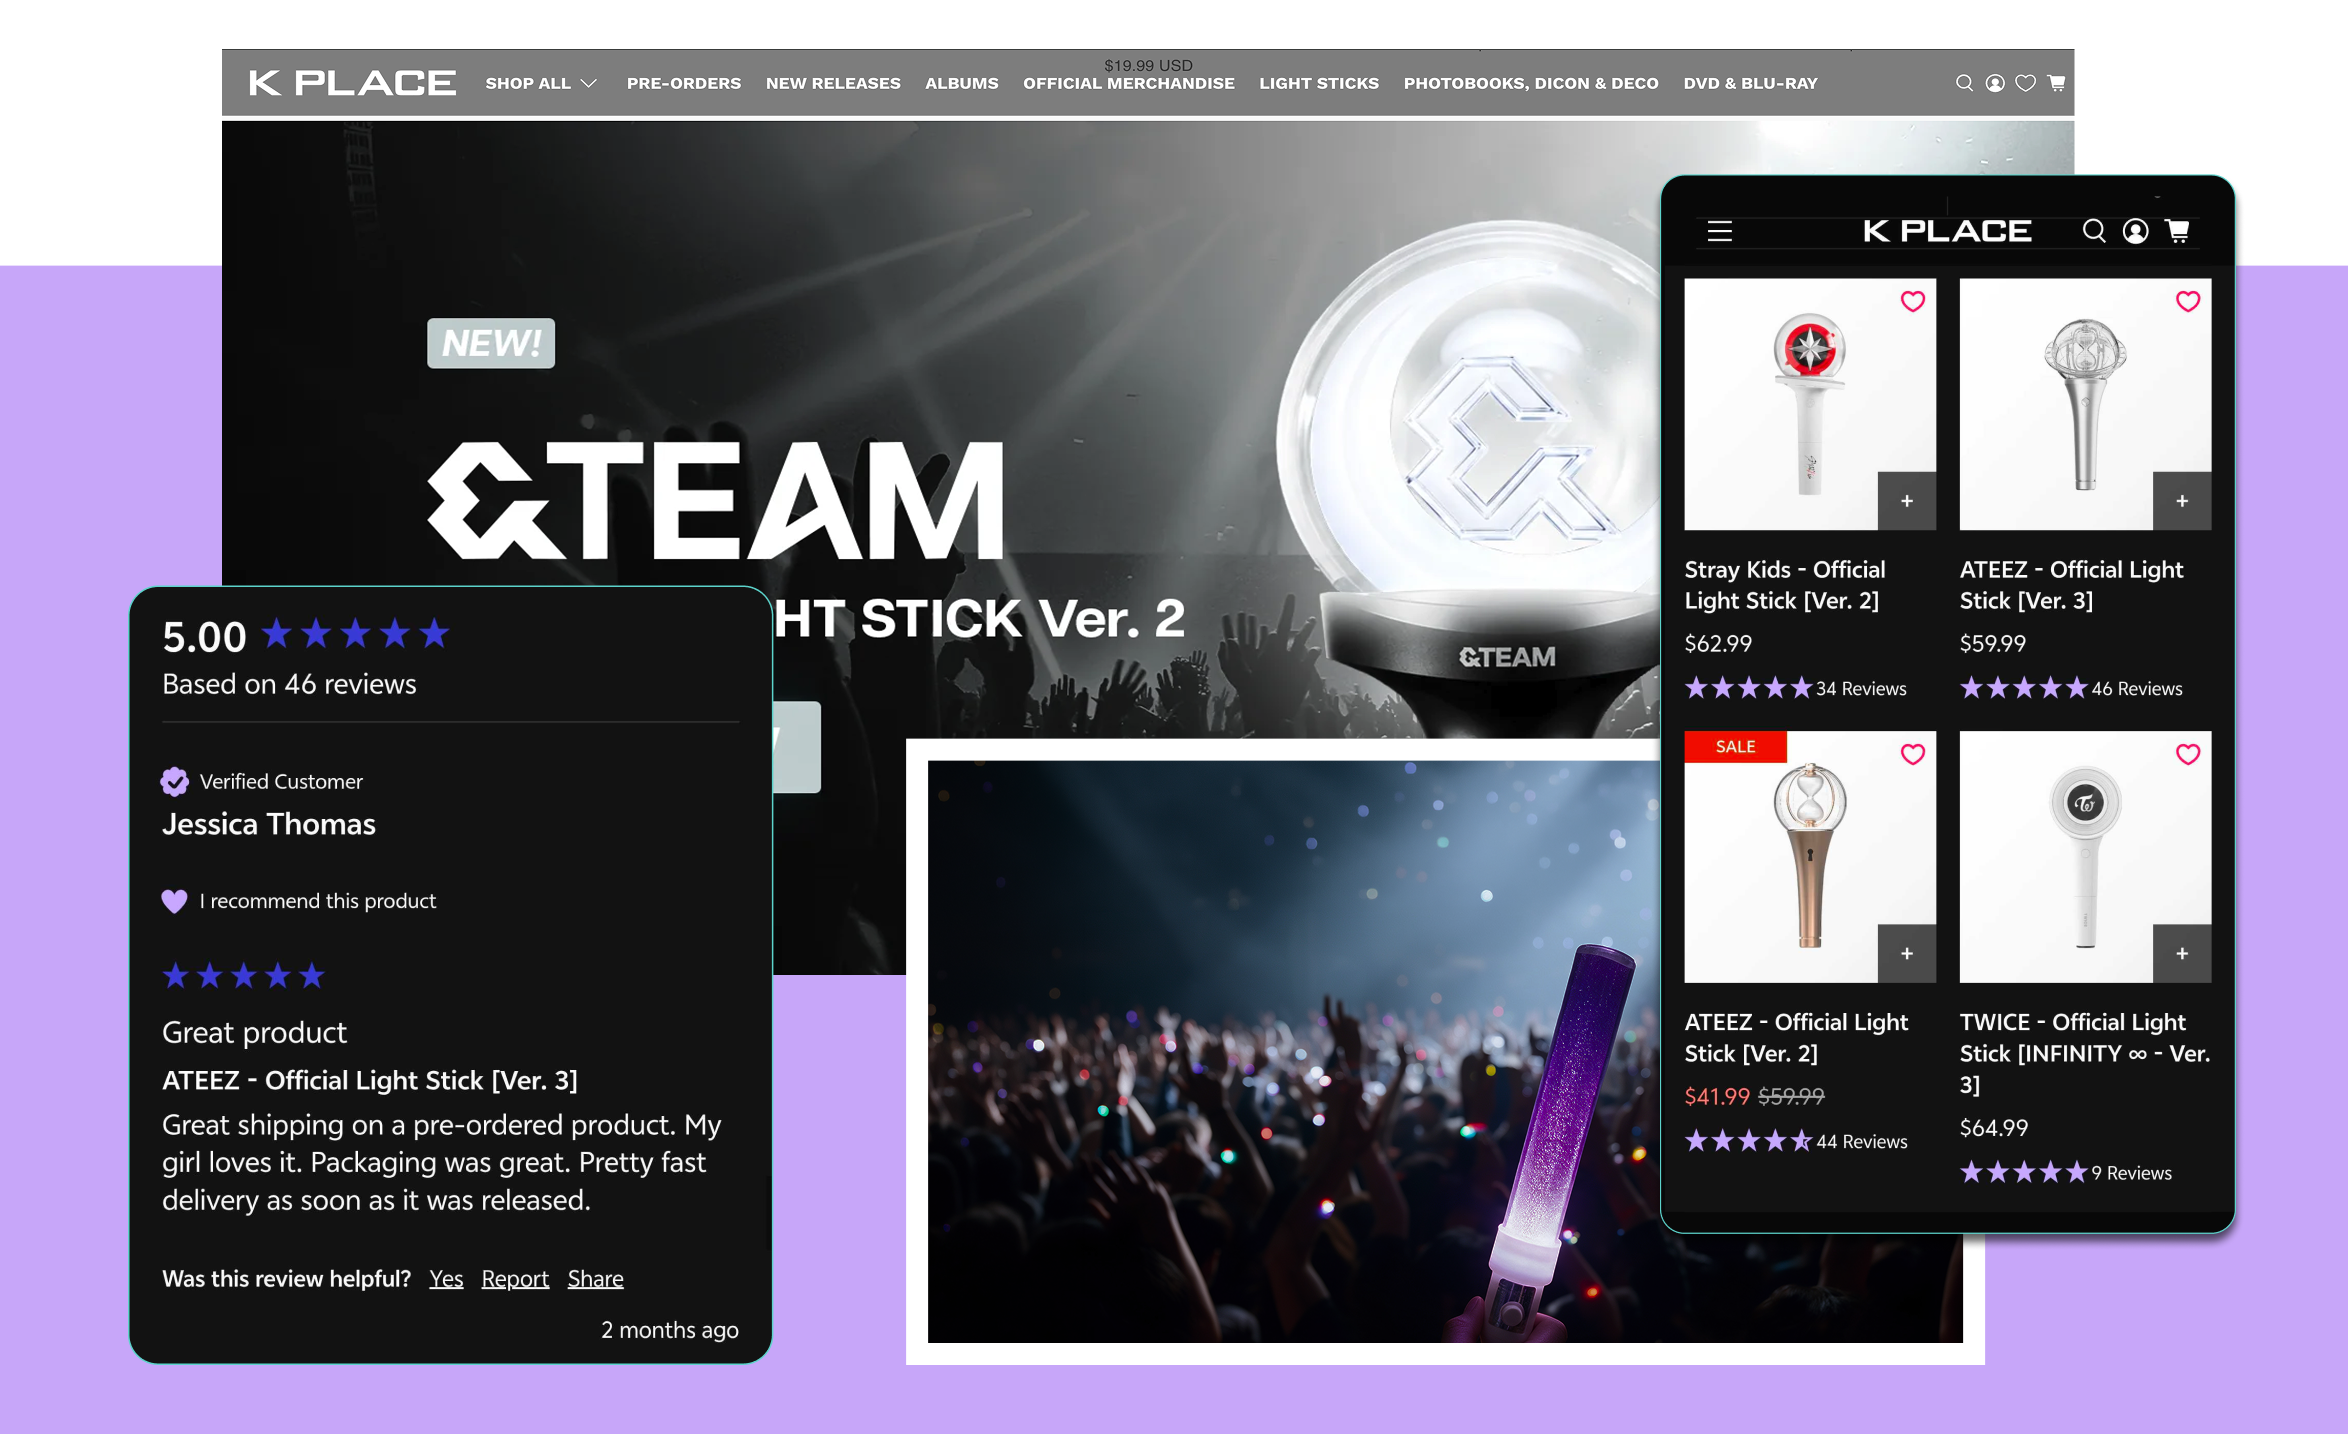Favorite the ATEEZ Ver. 3 light stick
Screen dimensions: 2348x1434
pos(2188,302)
